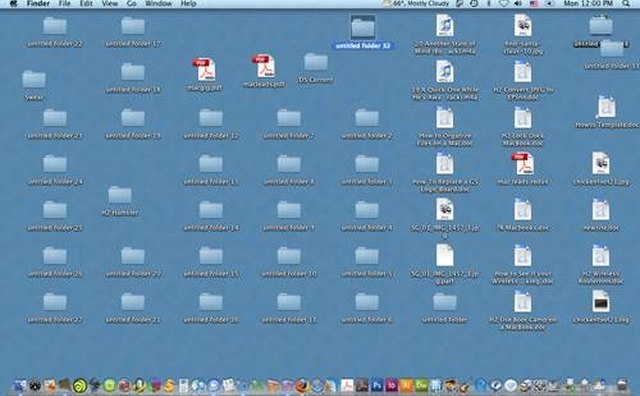Open Finder from the Dock

pos(20,385)
